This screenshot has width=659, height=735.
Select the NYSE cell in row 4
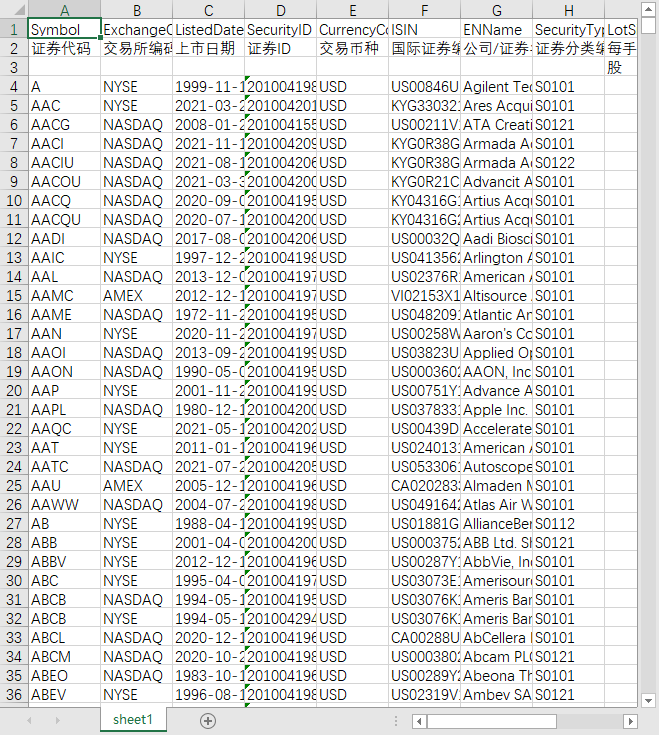pos(137,87)
